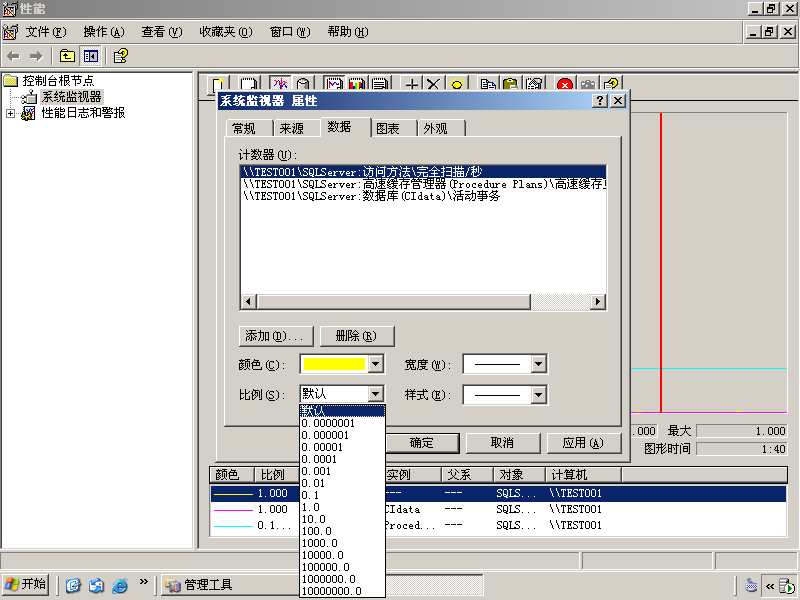Click the View Current Activity icon
Image resolution: width=800 pixels, height=600 pixels.
click(280, 84)
